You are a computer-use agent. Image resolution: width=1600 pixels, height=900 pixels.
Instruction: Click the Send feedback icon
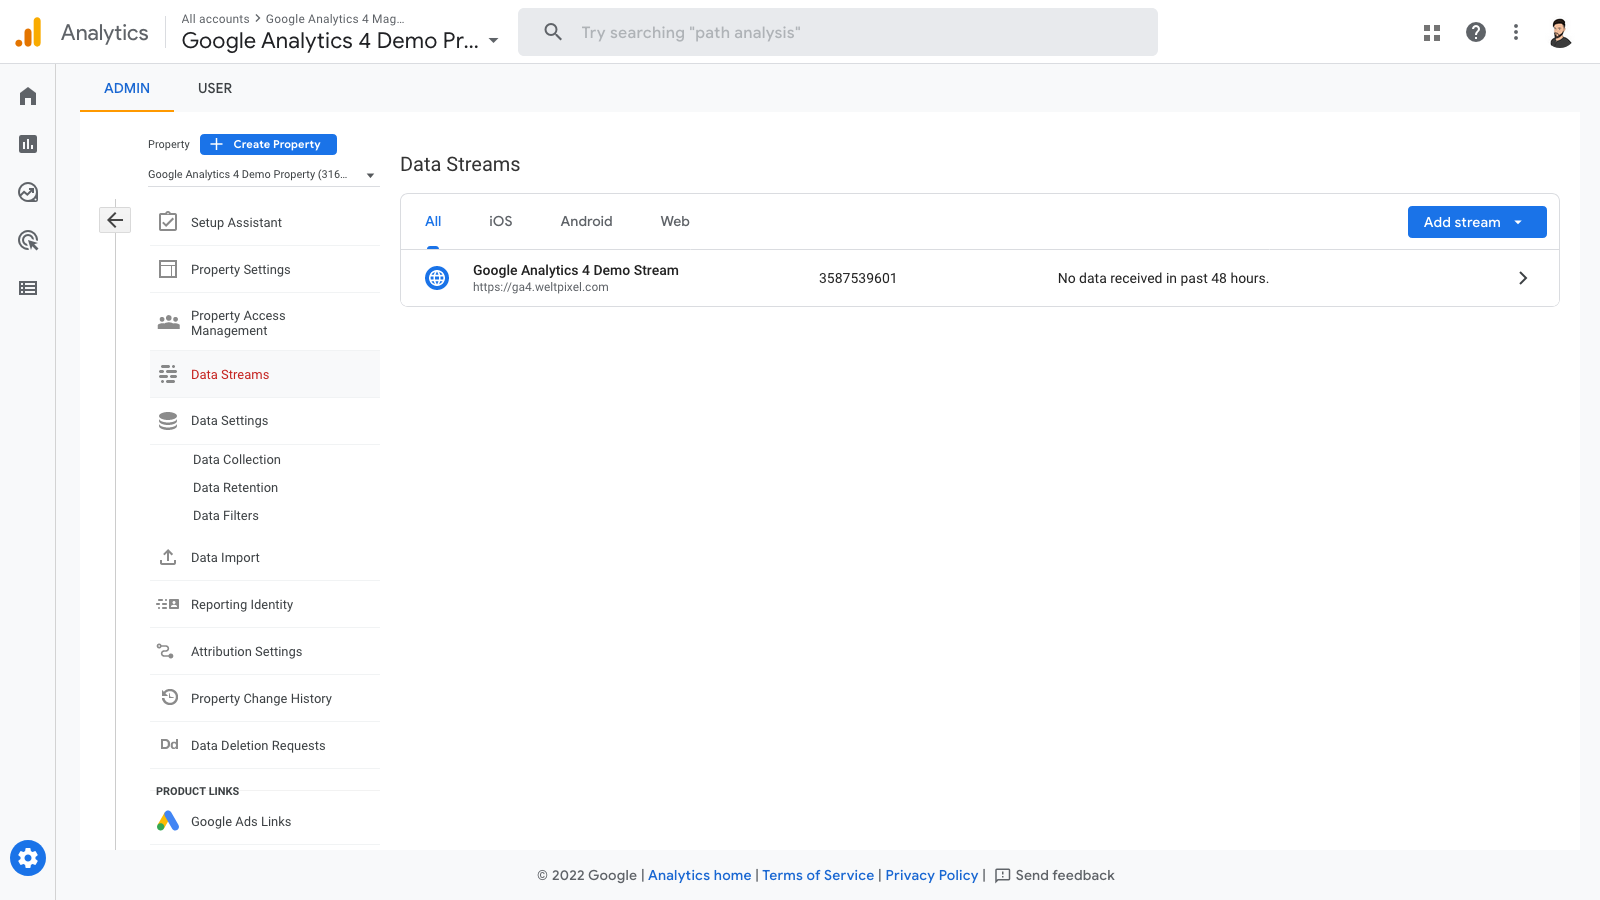(1003, 875)
